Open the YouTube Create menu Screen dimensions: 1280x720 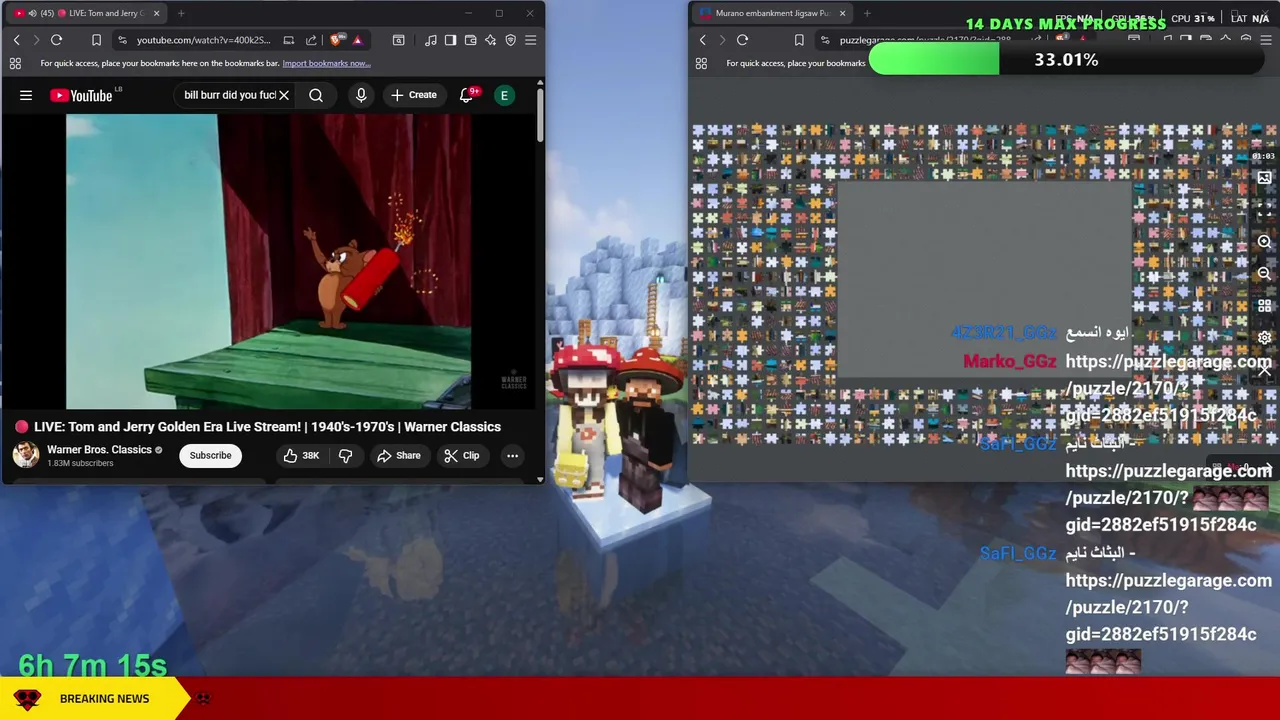(414, 95)
